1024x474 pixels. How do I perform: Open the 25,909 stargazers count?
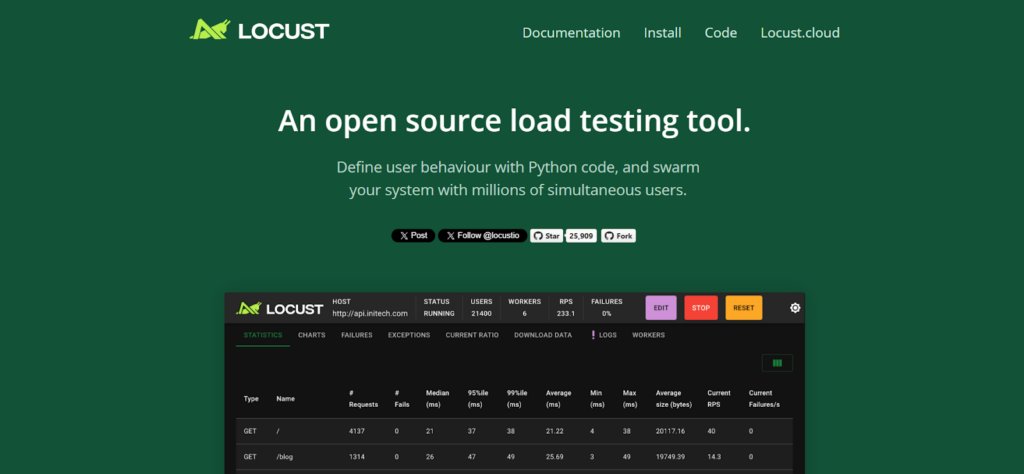coord(581,236)
